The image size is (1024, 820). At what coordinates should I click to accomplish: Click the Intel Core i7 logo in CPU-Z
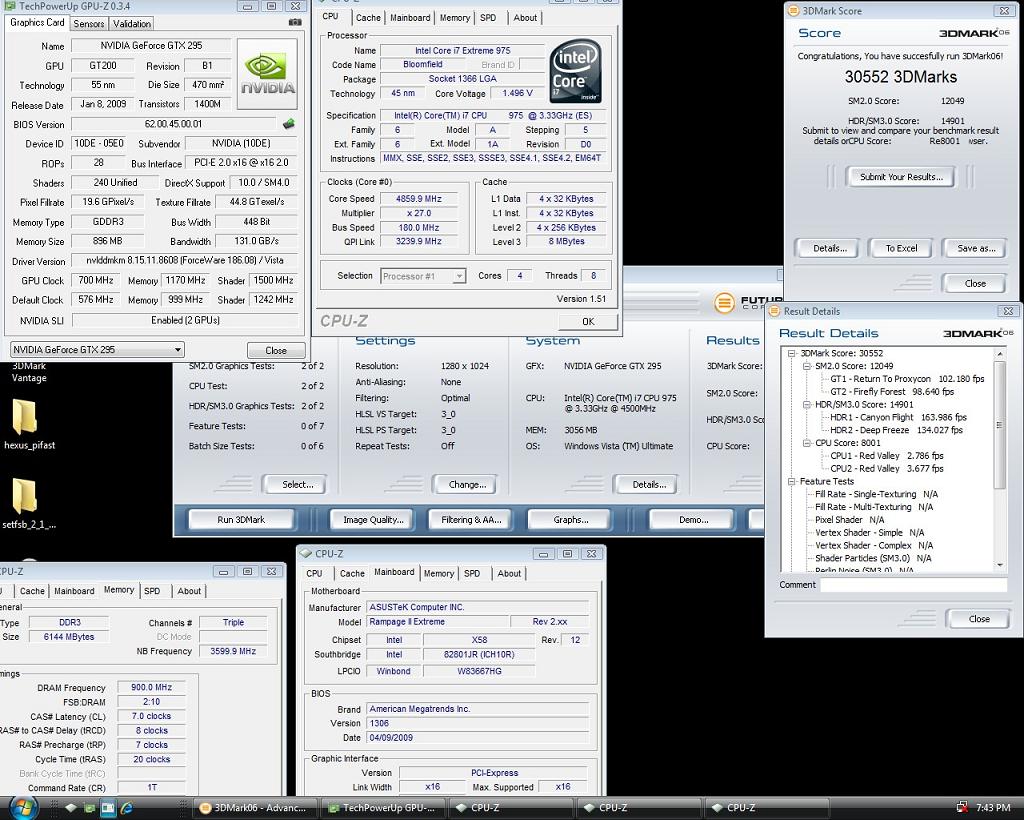click(575, 71)
